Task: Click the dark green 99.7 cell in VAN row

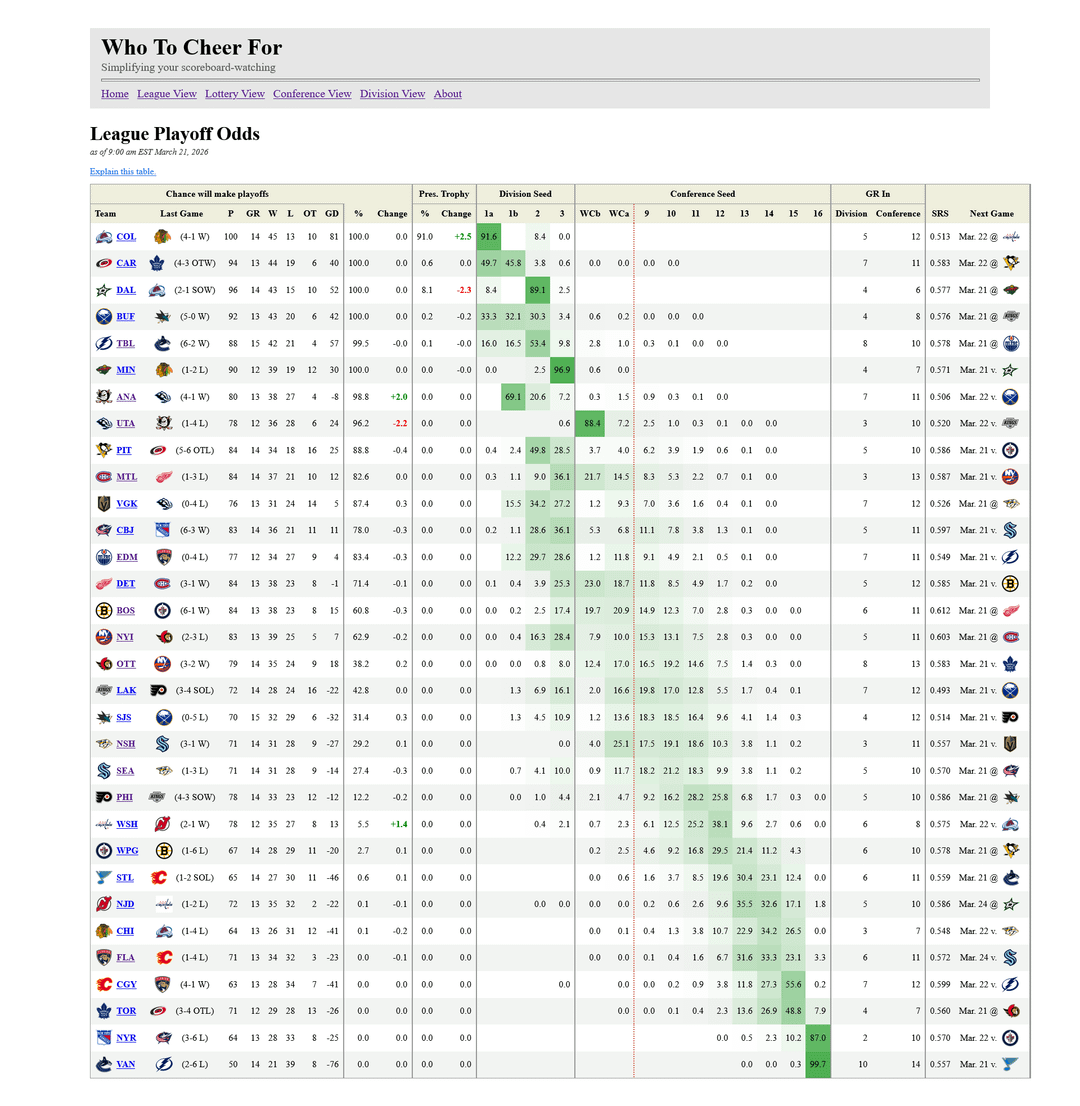Action: (x=818, y=1064)
